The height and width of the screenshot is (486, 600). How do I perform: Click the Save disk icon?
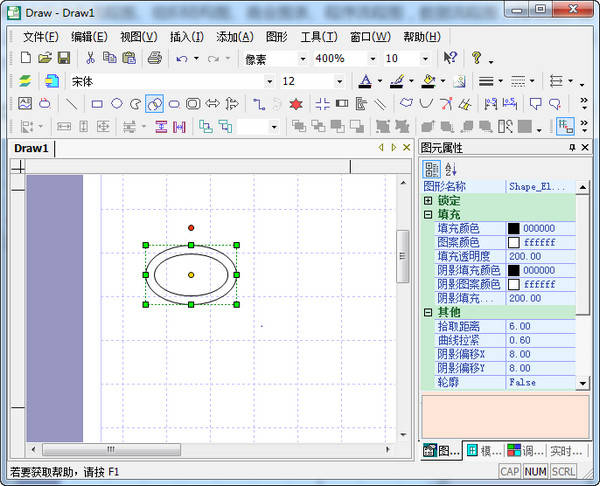pos(63,59)
